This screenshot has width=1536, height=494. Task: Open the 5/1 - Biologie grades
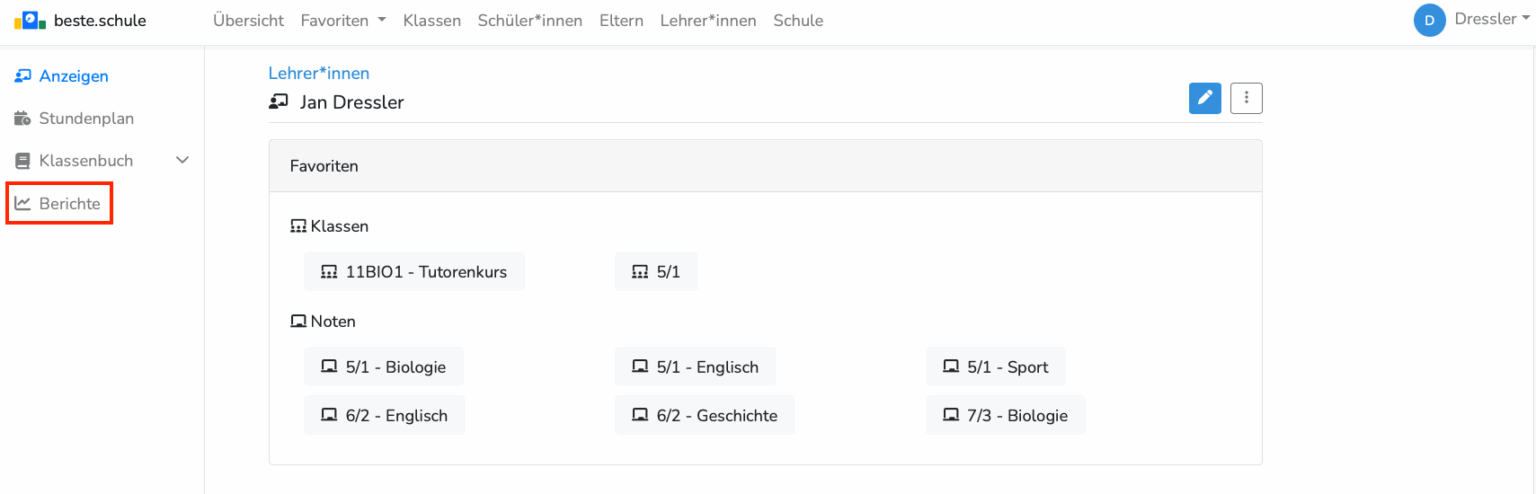click(x=384, y=367)
